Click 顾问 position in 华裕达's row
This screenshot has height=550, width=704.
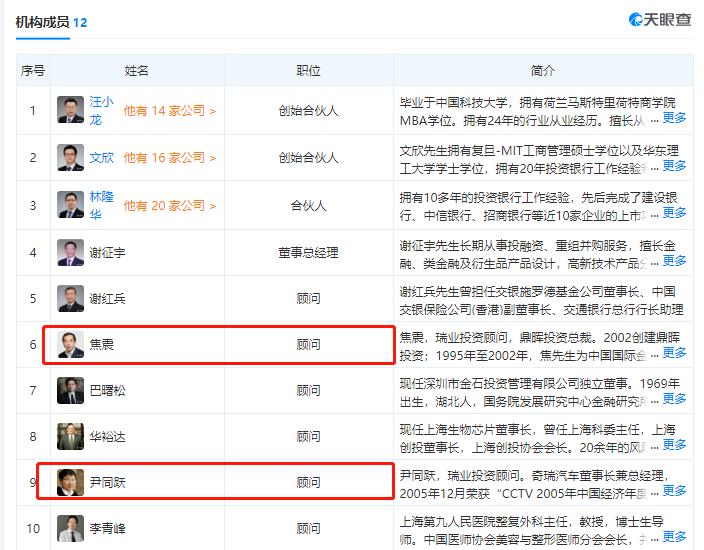click(x=308, y=437)
